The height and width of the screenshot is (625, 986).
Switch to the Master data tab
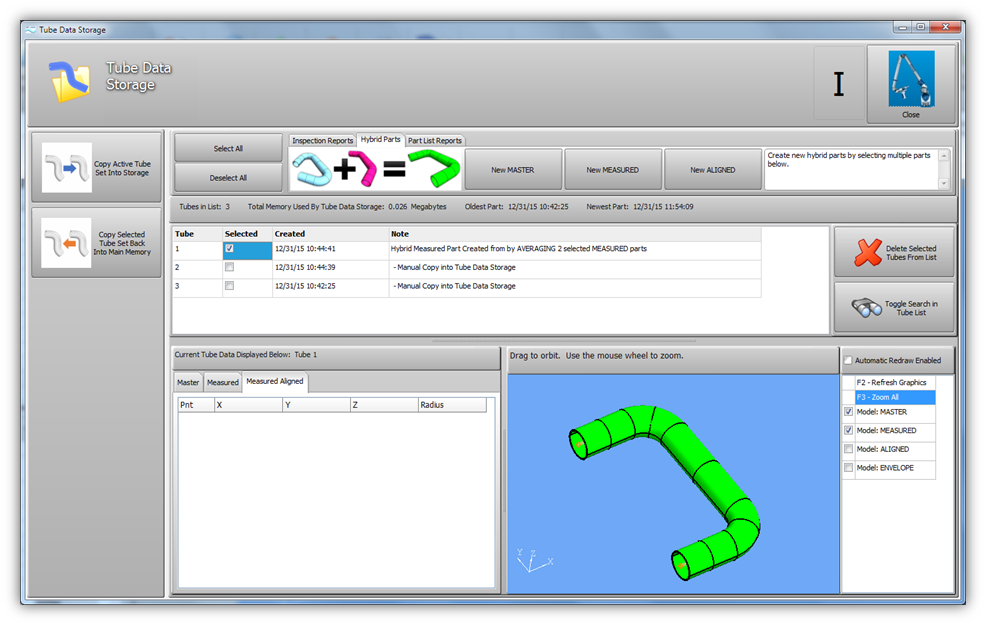pyautogui.click(x=188, y=382)
